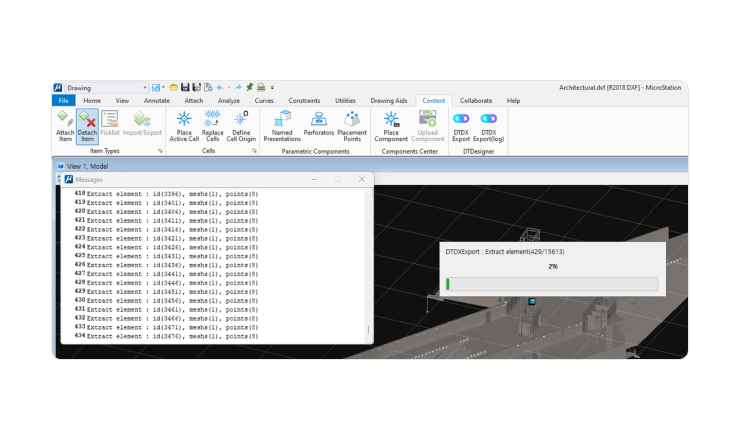Select the Placement Points tool
The height and width of the screenshot is (440, 740).
pos(351,124)
